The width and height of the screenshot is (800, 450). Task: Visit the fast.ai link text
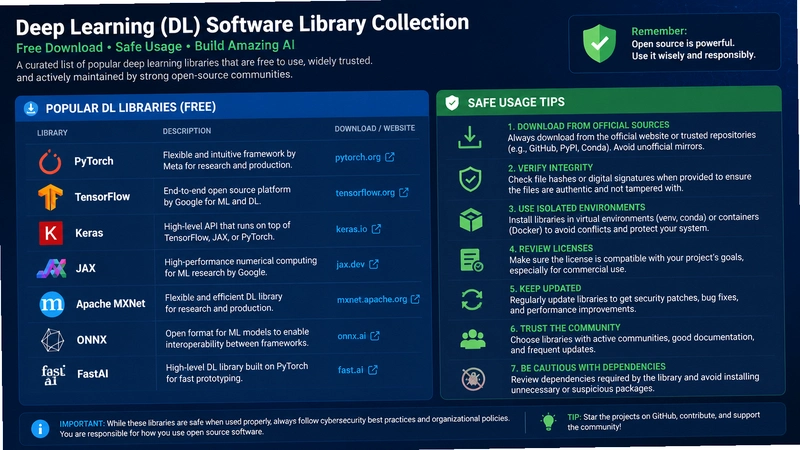[x=351, y=370]
